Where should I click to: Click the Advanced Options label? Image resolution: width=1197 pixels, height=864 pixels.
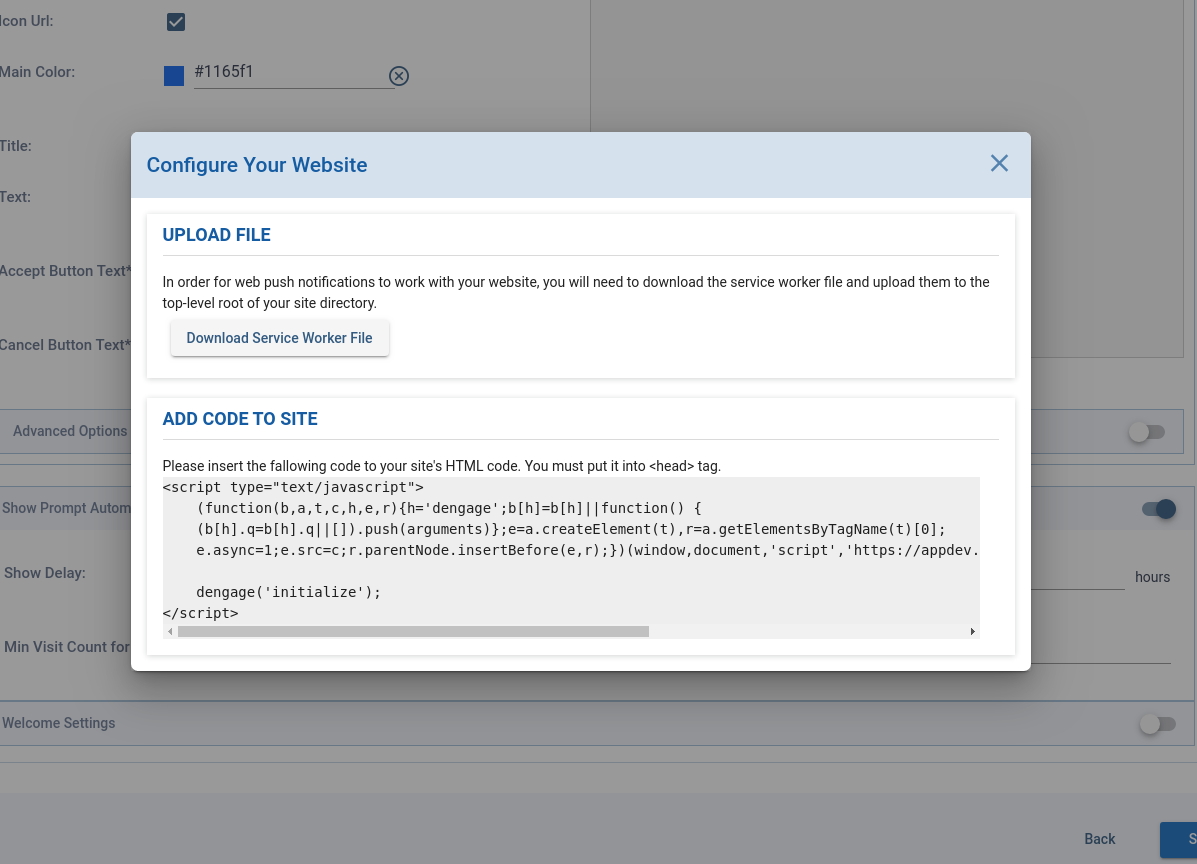click(70, 431)
